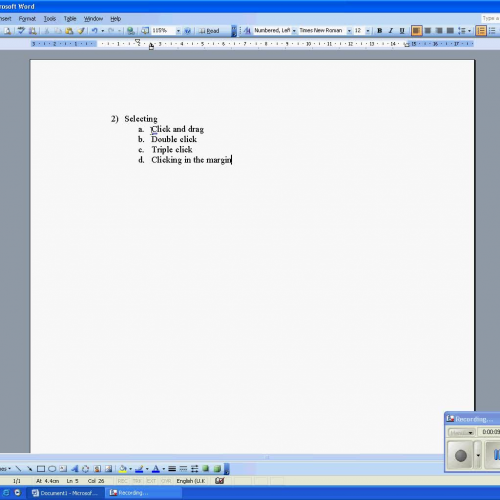This screenshot has width=500, height=500.
Task: Insert a hyperlink with the globe icon
Action: 131,31
